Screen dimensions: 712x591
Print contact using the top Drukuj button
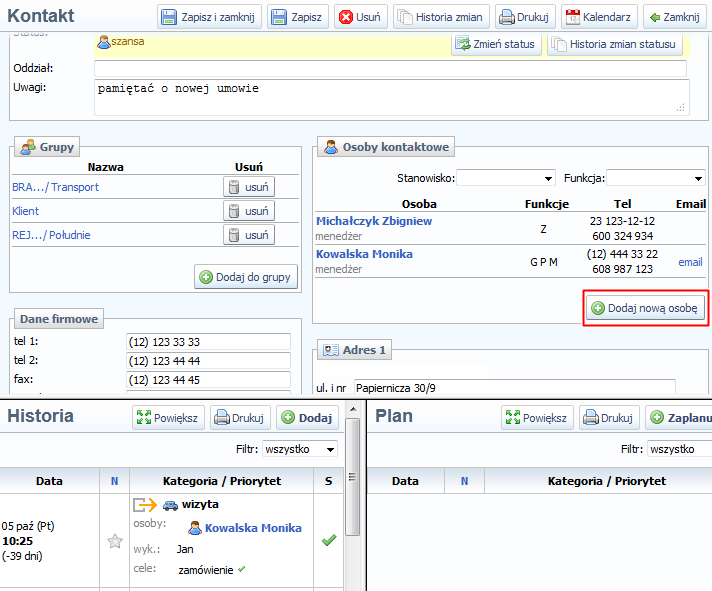coord(525,17)
